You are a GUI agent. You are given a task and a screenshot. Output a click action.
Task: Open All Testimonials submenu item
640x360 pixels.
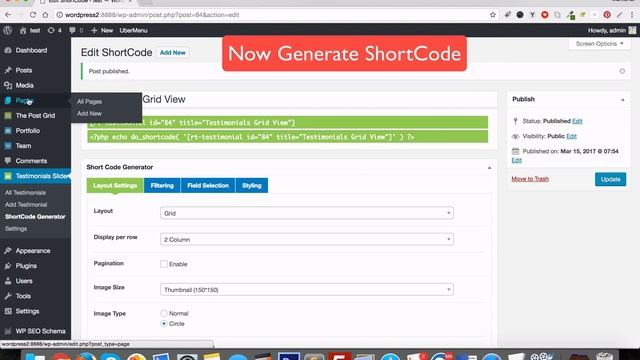tap(25, 193)
